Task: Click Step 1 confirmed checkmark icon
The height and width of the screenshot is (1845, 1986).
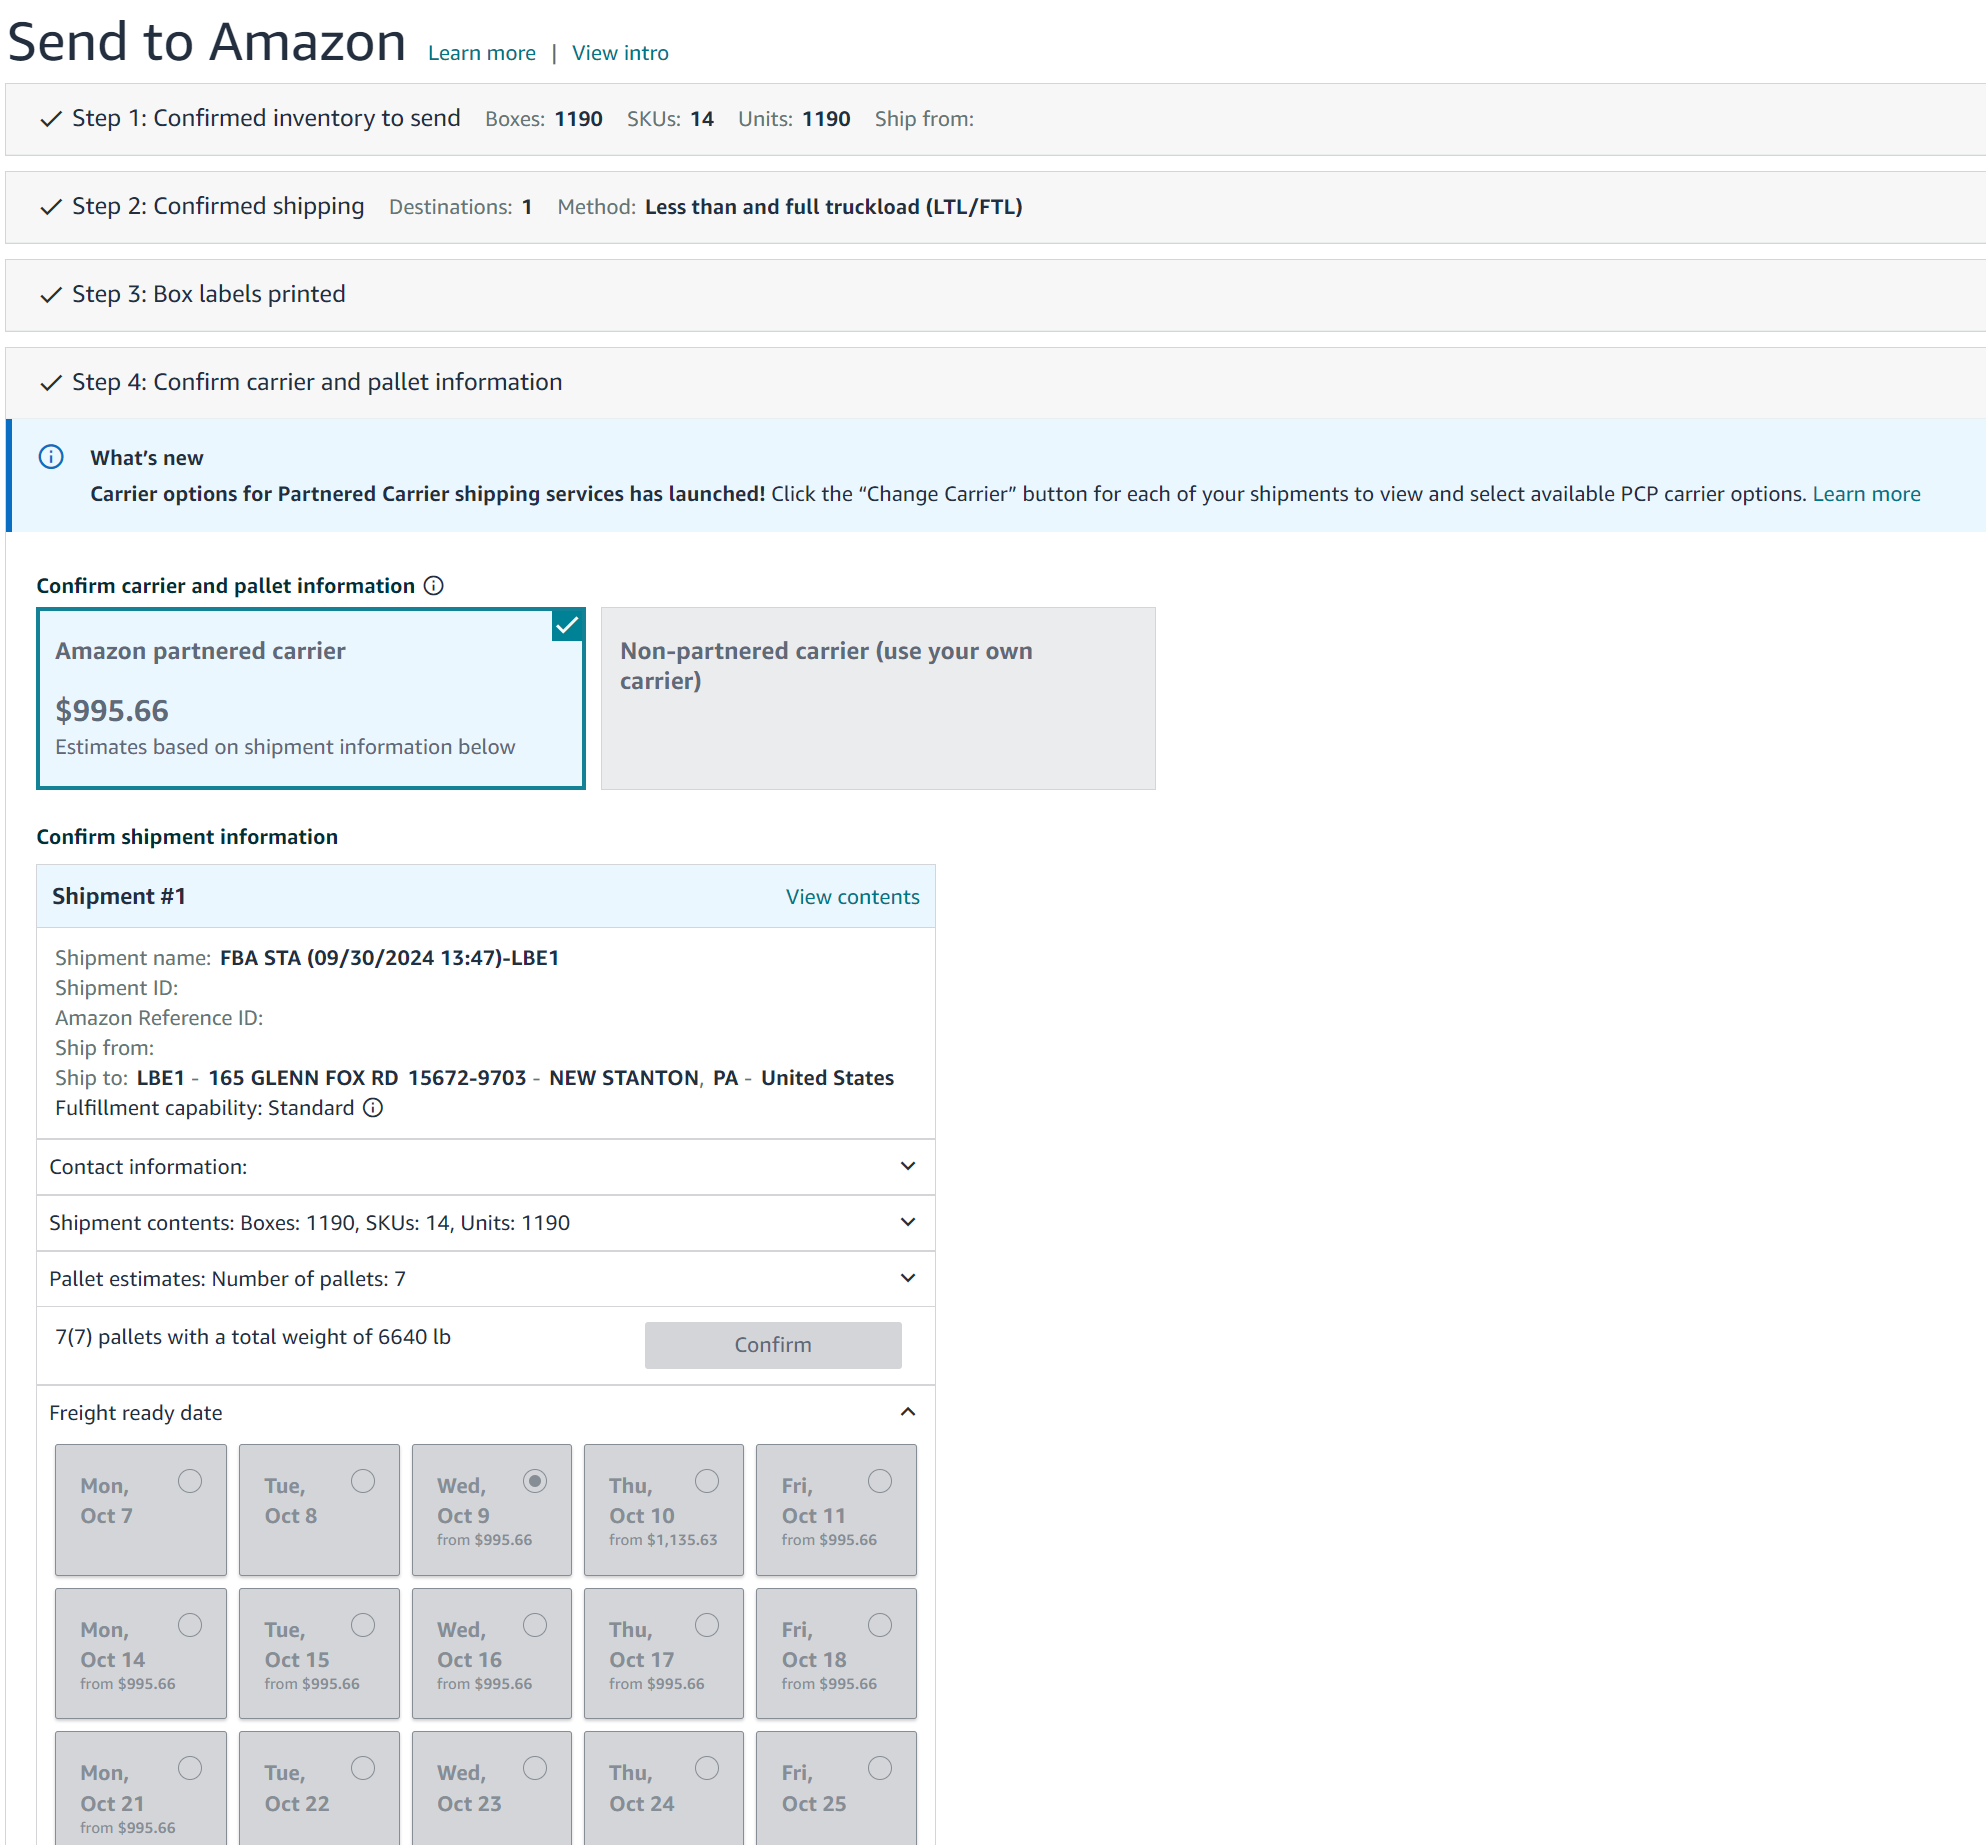Action: (51, 119)
